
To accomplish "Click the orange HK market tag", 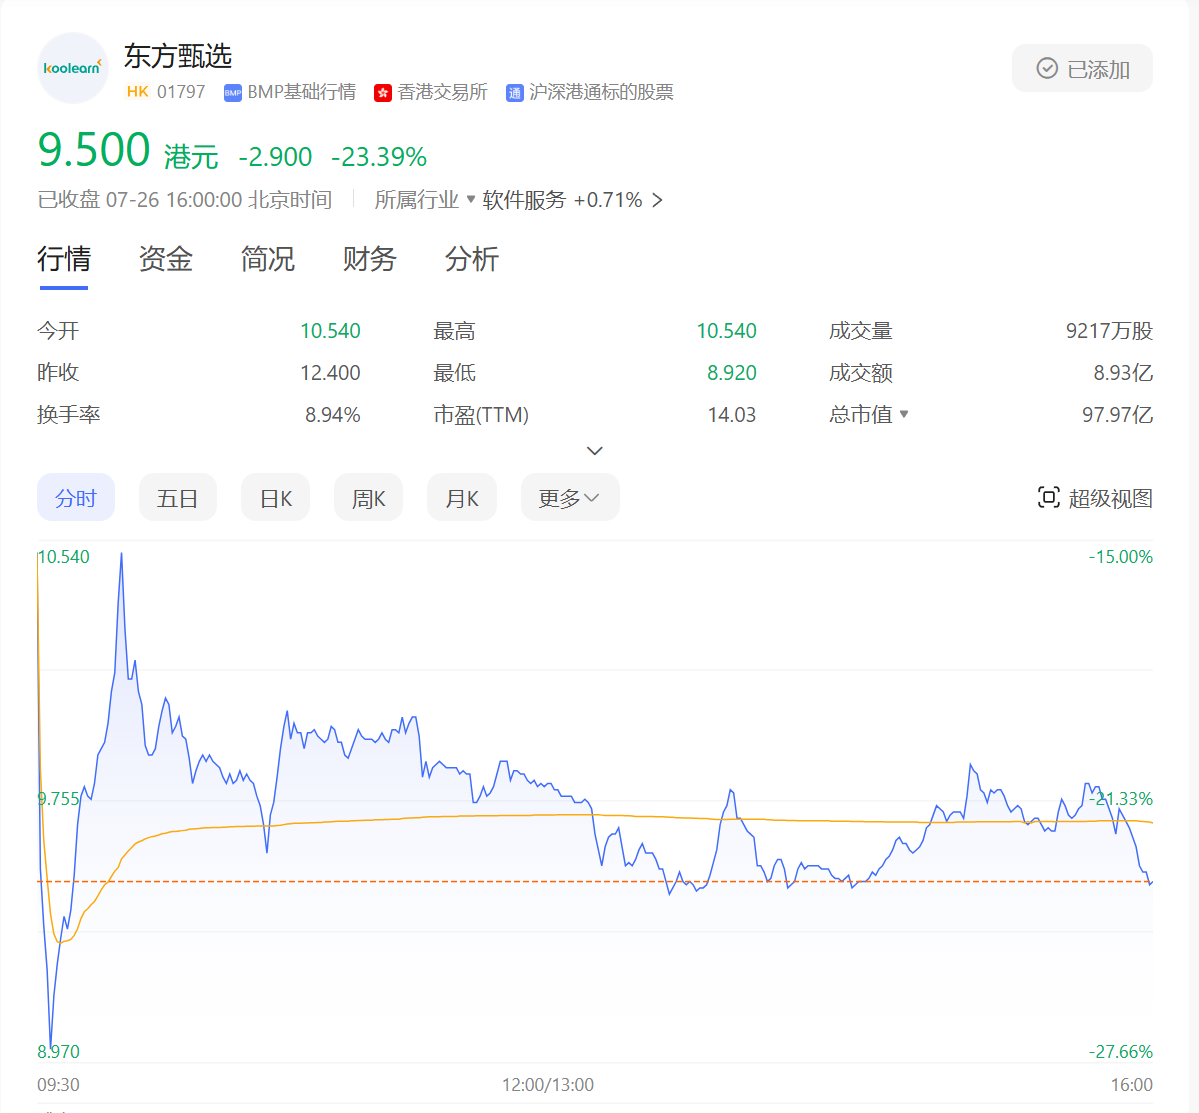I will [138, 92].
